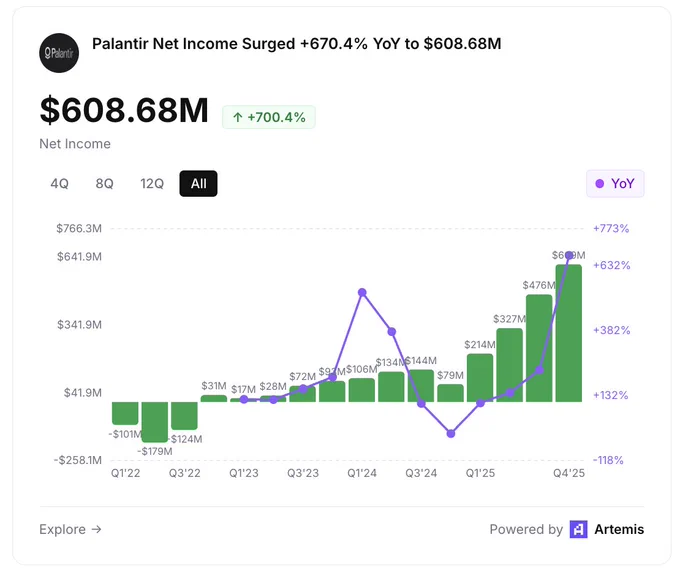
Task: Click the Palantir logo icon
Action: pyautogui.click(x=59, y=53)
